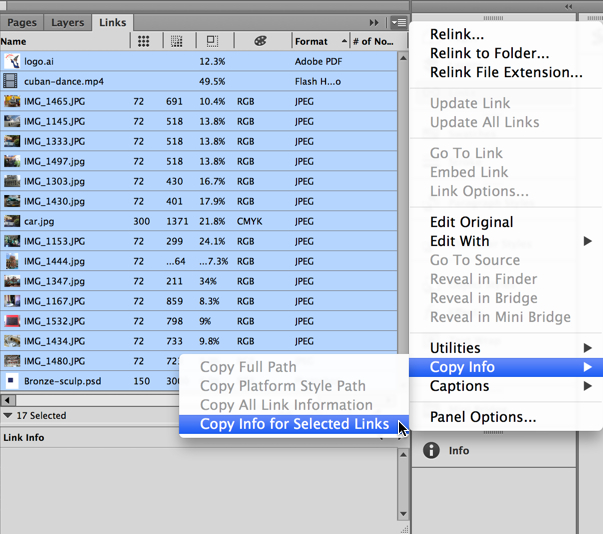Expand the Copy Info submenu arrow
This screenshot has width=603, height=534.
click(587, 367)
